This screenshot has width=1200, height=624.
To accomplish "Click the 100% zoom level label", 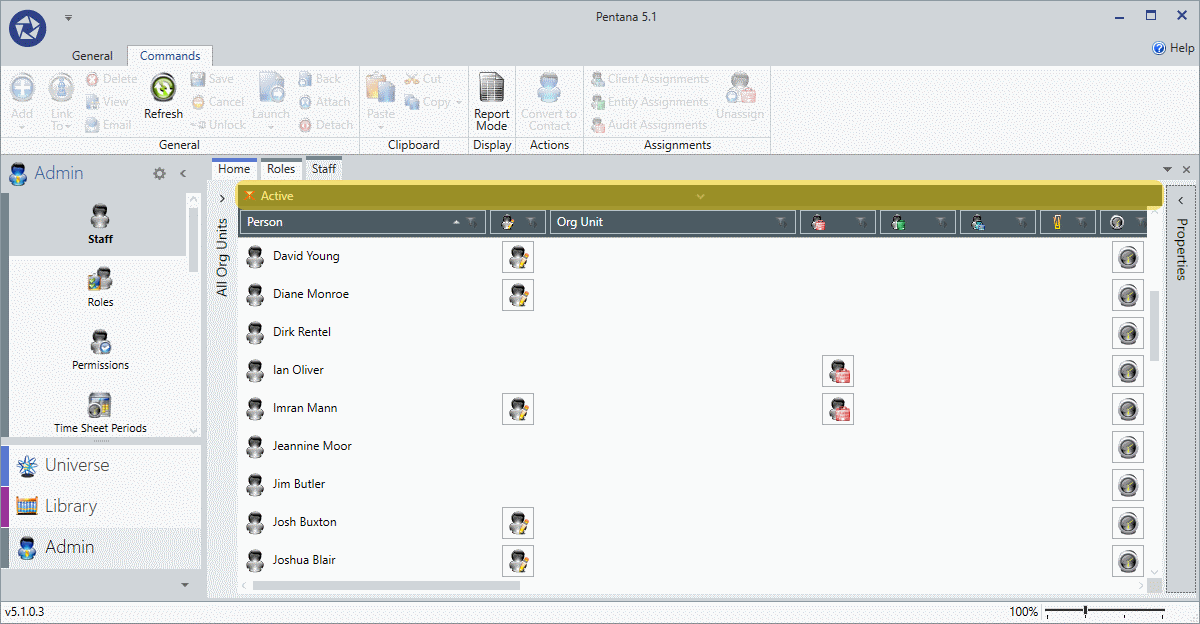I will coord(1023,611).
